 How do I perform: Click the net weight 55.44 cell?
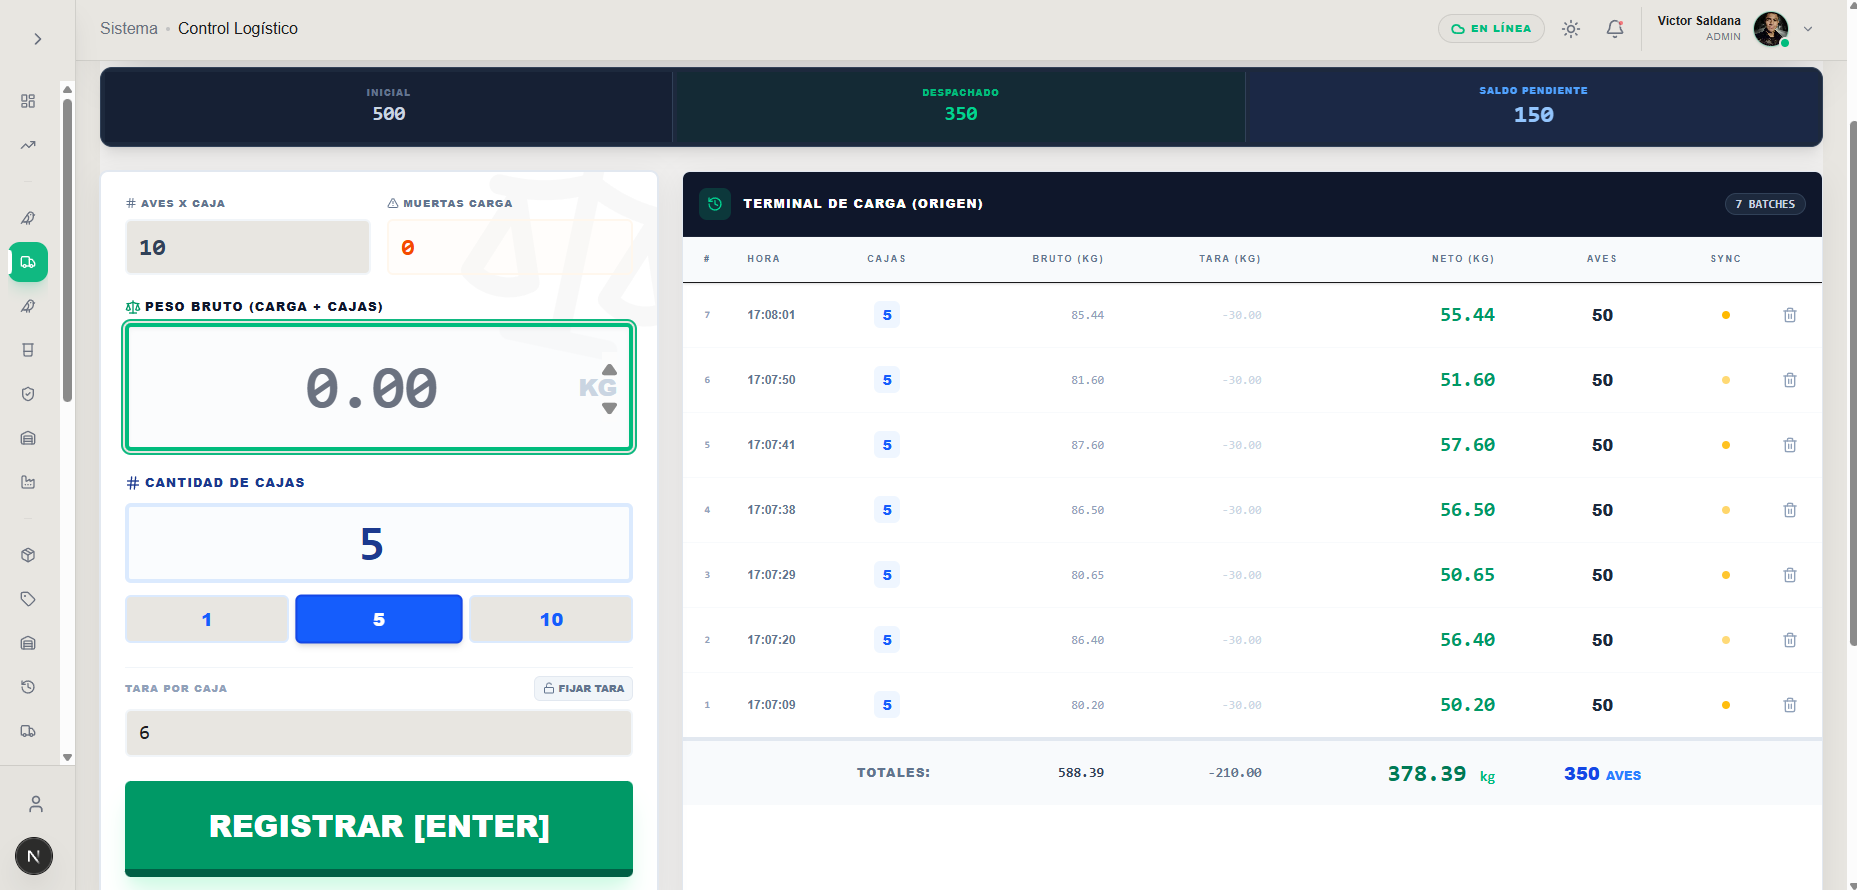1467,315
